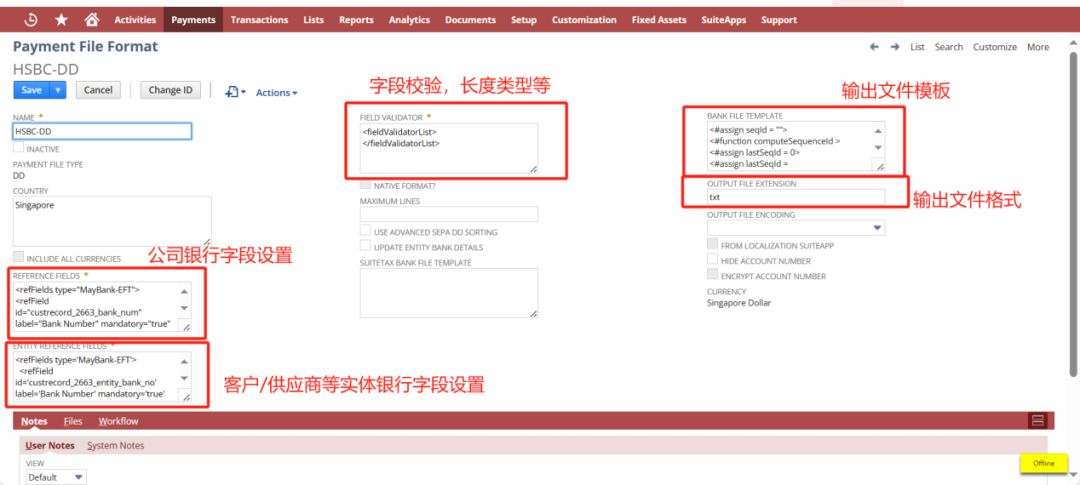Toggle the Inactive checkbox
This screenshot has width=1080, height=485.
19,147
